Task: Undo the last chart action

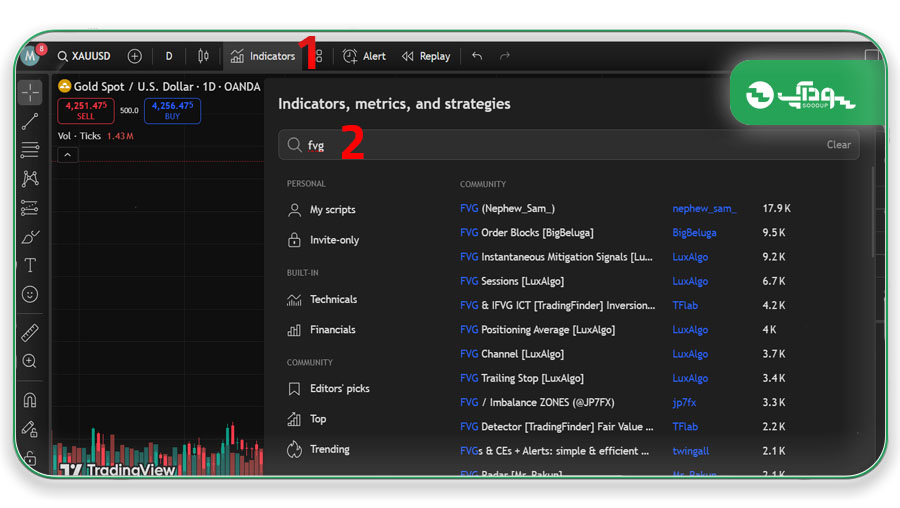Action: [x=477, y=56]
